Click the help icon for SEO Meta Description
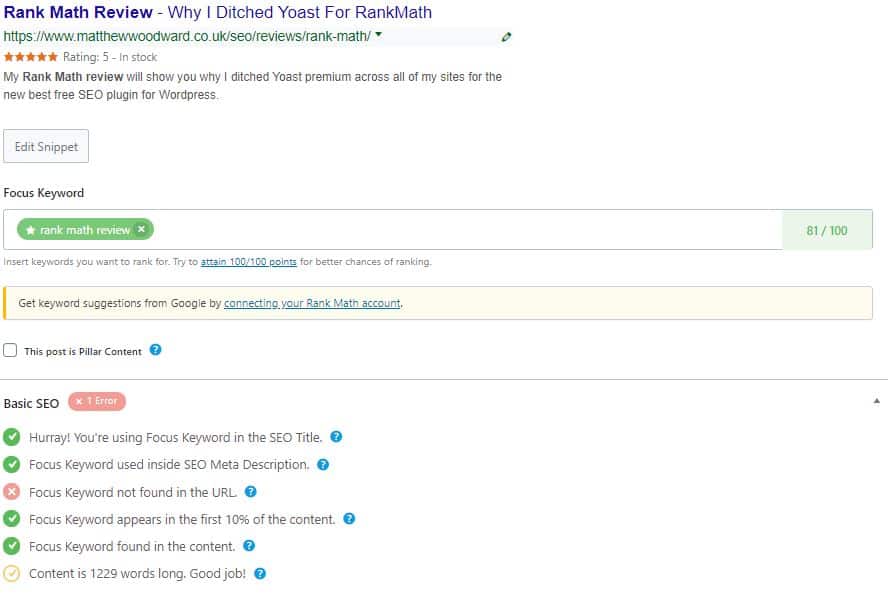Screen dimensions: 888x596 323,465
